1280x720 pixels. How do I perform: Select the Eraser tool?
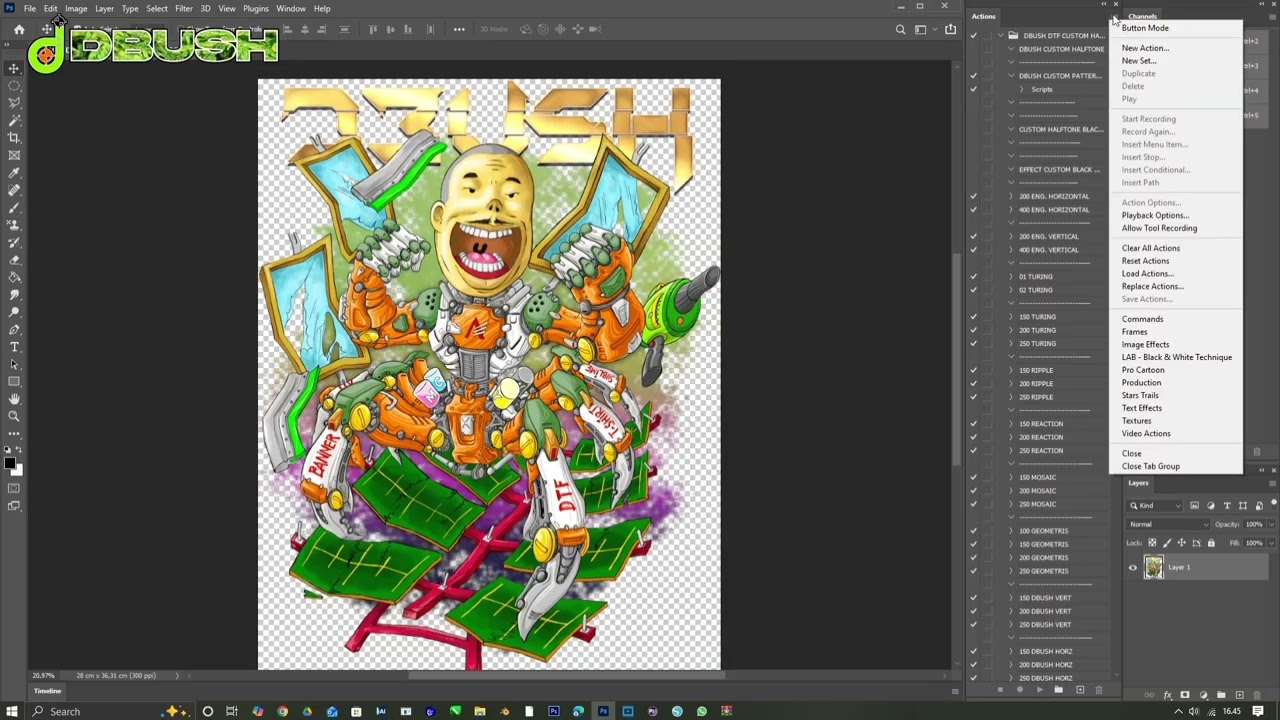pos(14,259)
